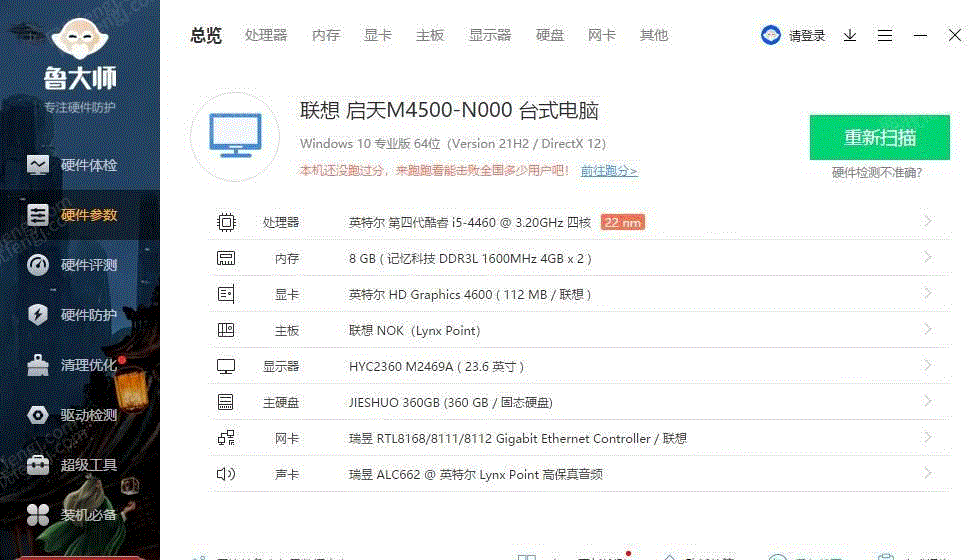
Task: Click the 显卡 row icon
Action: click(x=226, y=294)
